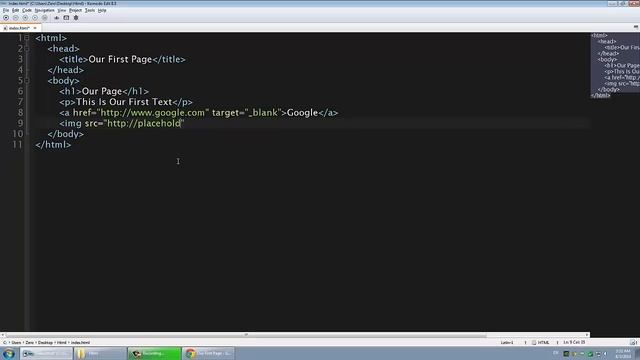Click the Users breadcrumb segment
The height and width of the screenshot is (360, 640).
pyautogui.click(x=16, y=343)
